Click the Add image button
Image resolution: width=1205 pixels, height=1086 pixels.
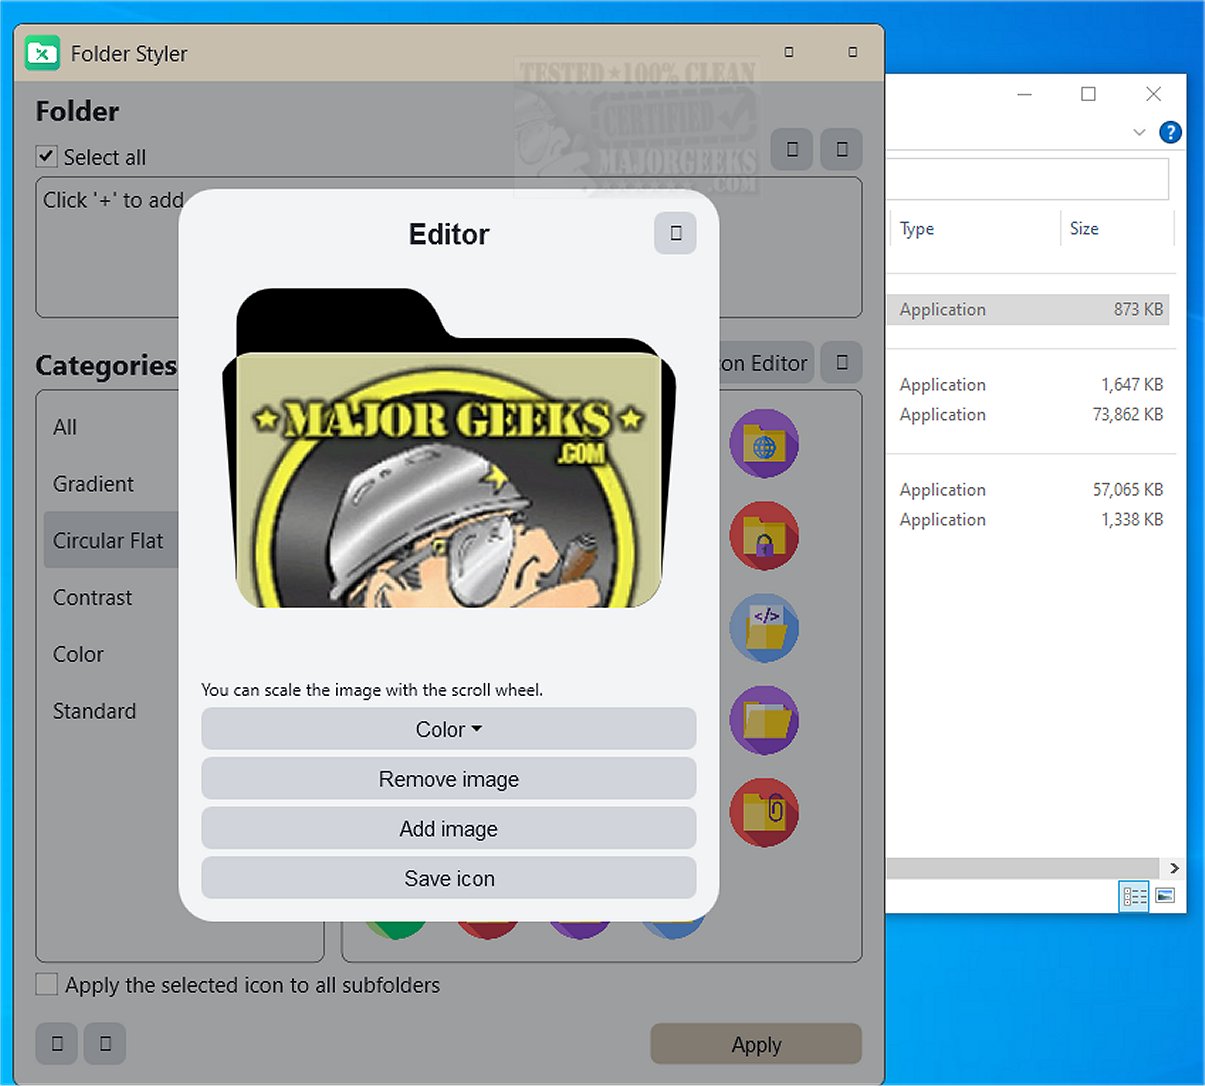448,829
